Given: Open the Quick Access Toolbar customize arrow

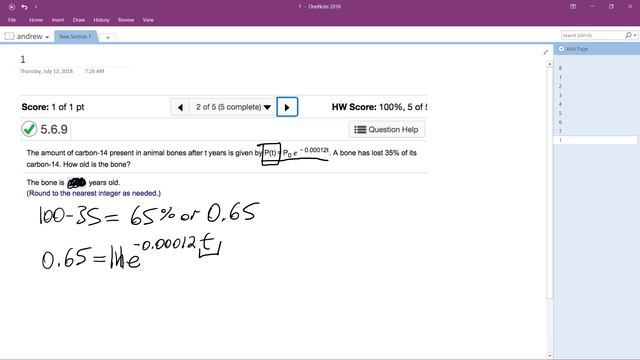Looking at the screenshot, I should point(36,7).
